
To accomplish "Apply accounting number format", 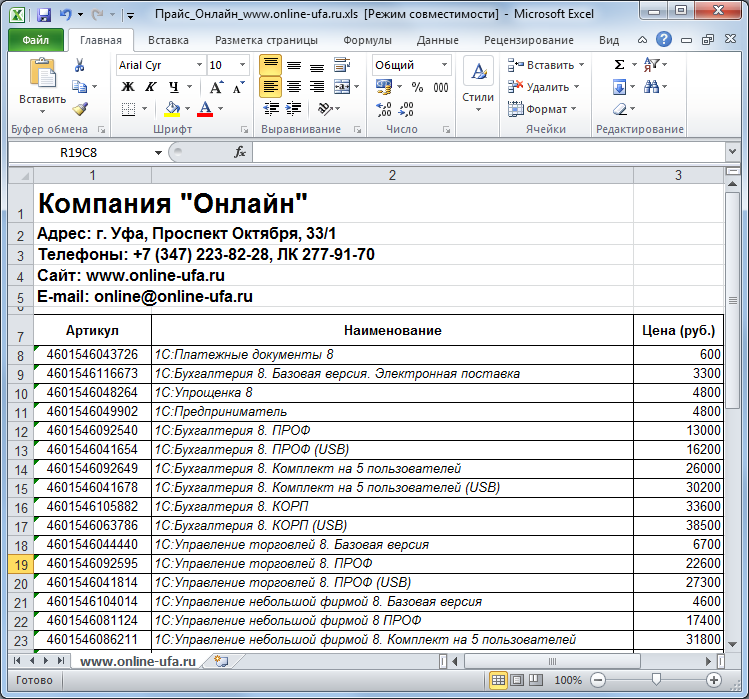I will pos(384,86).
